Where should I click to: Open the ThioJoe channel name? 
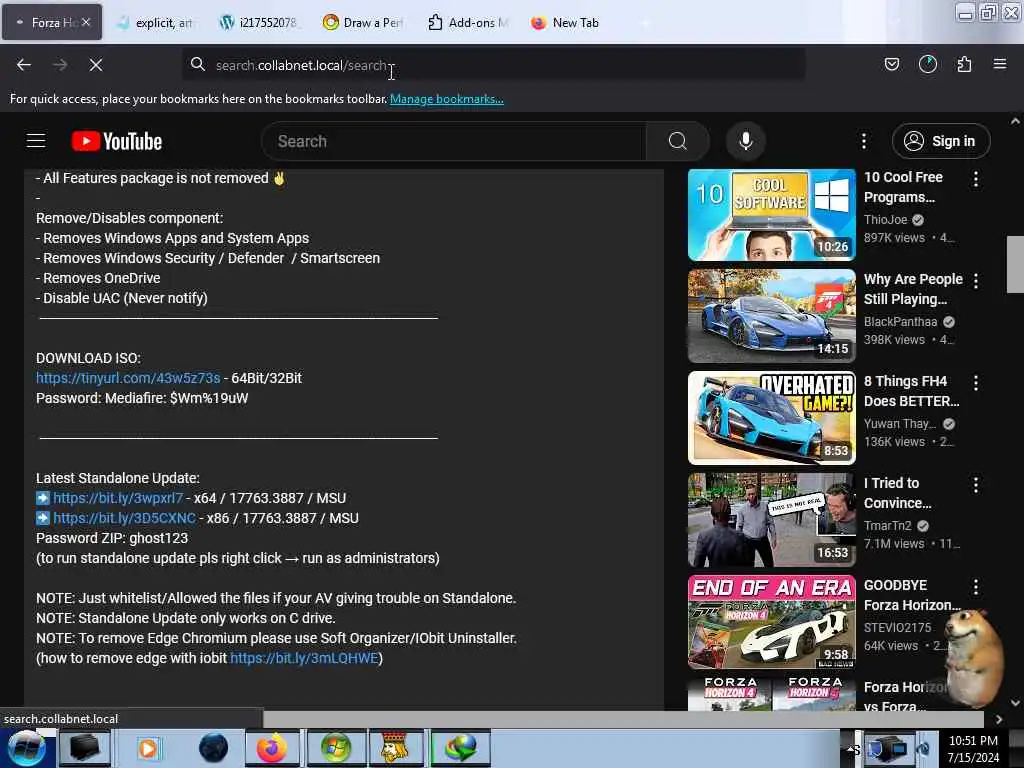click(x=886, y=219)
